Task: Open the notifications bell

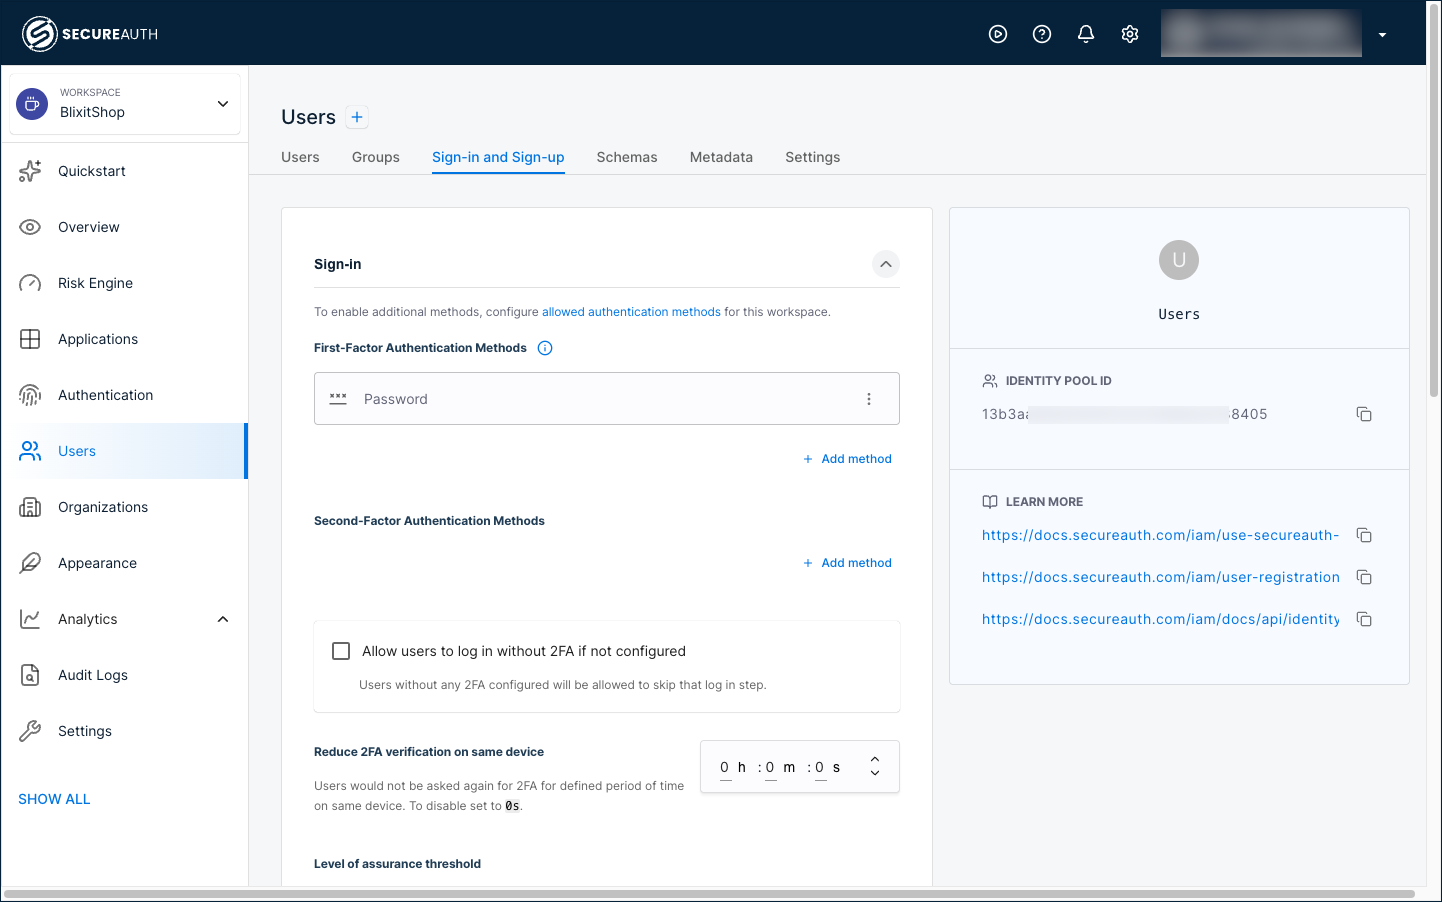Action: point(1086,34)
